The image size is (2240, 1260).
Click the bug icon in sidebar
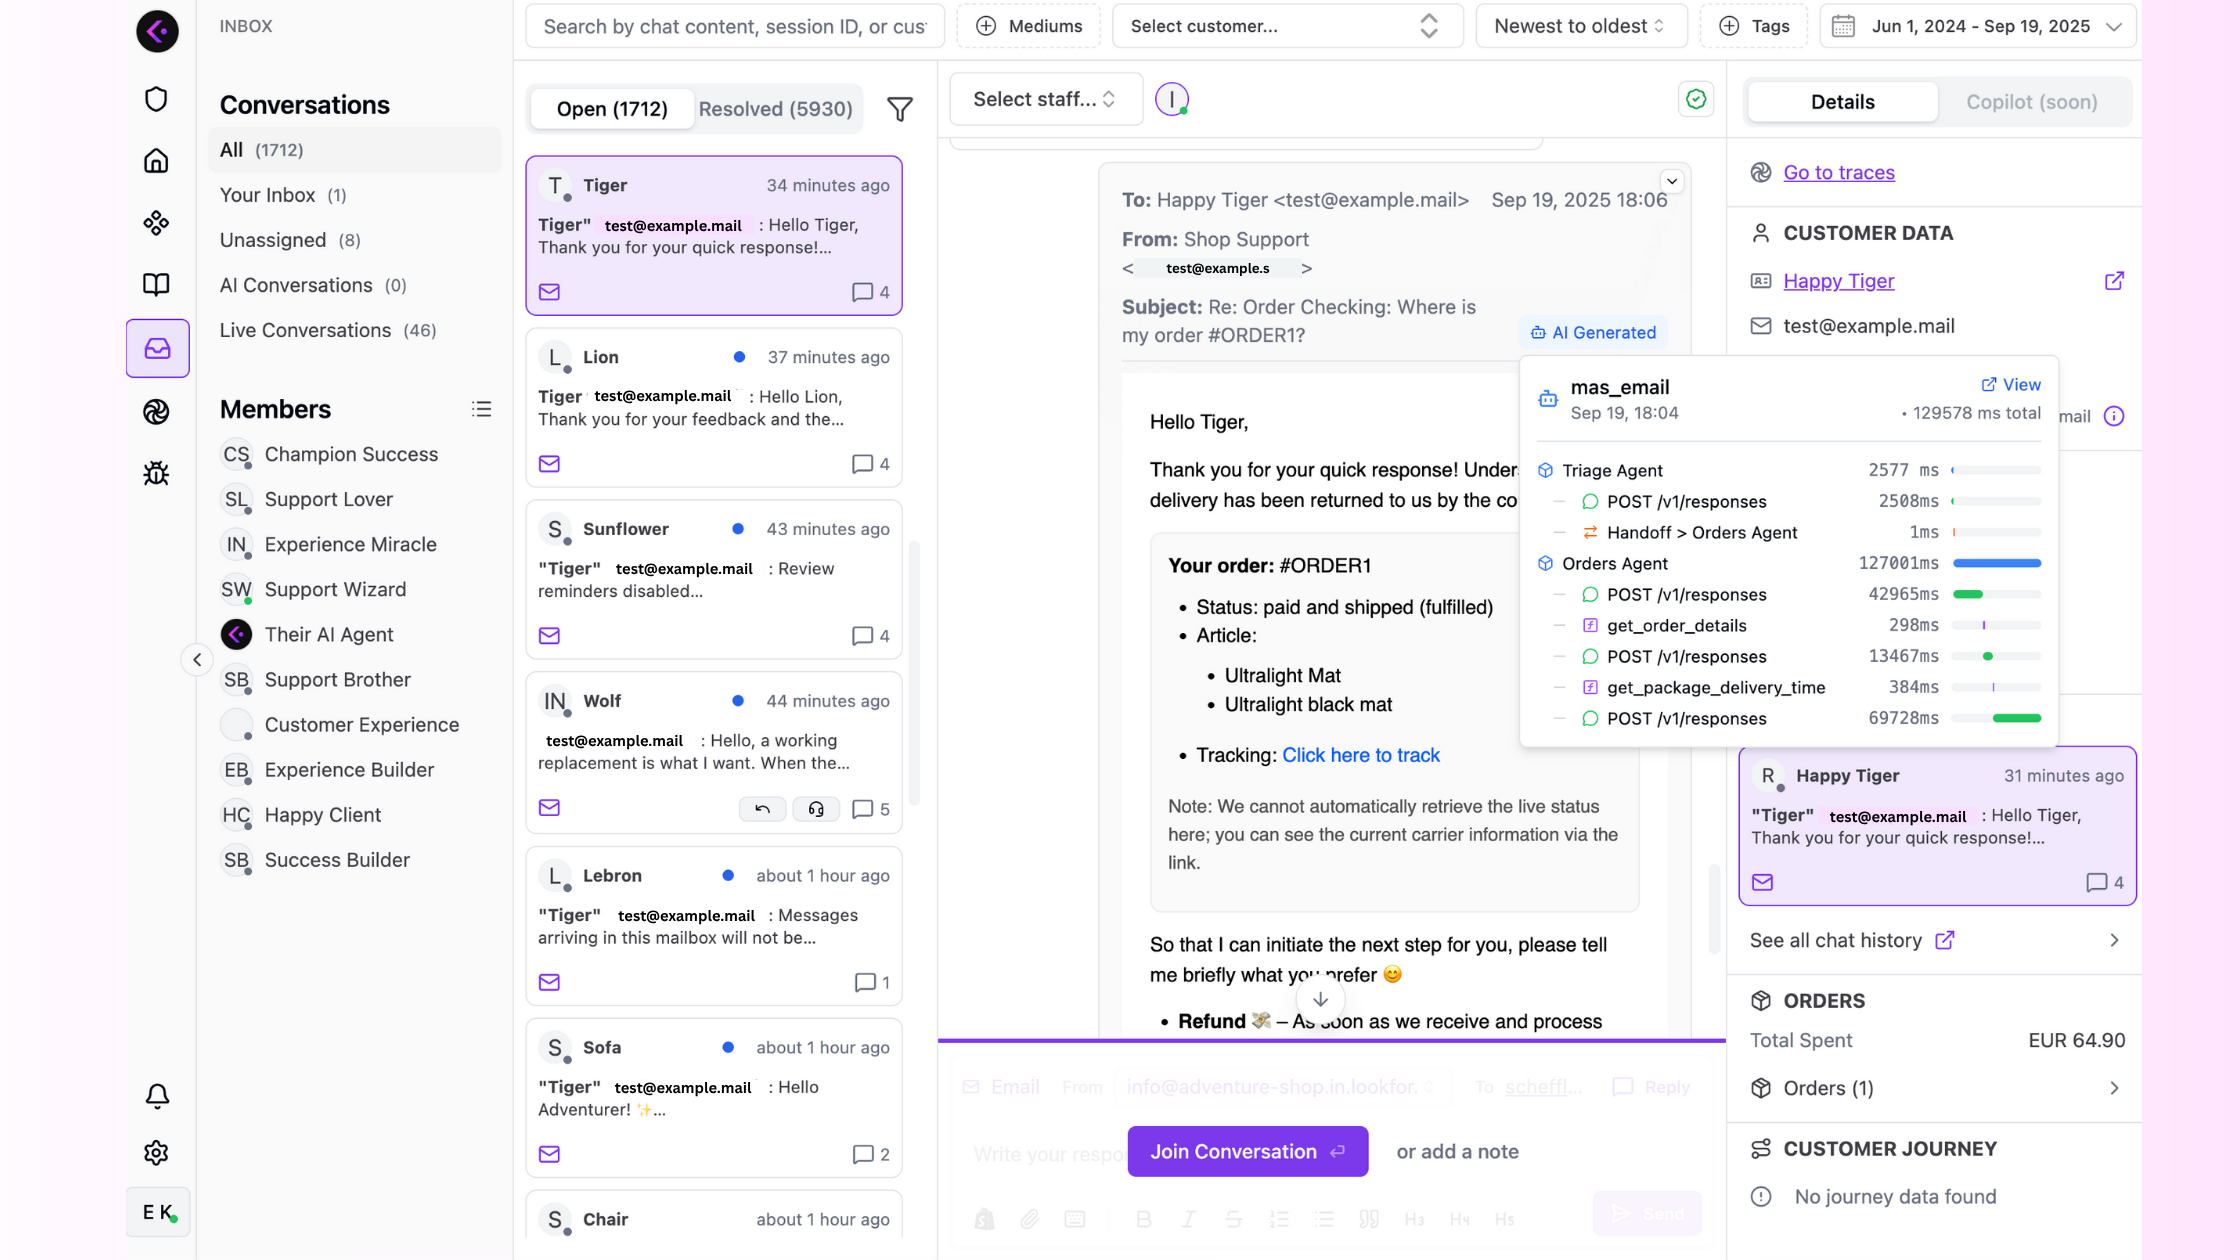(x=156, y=473)
